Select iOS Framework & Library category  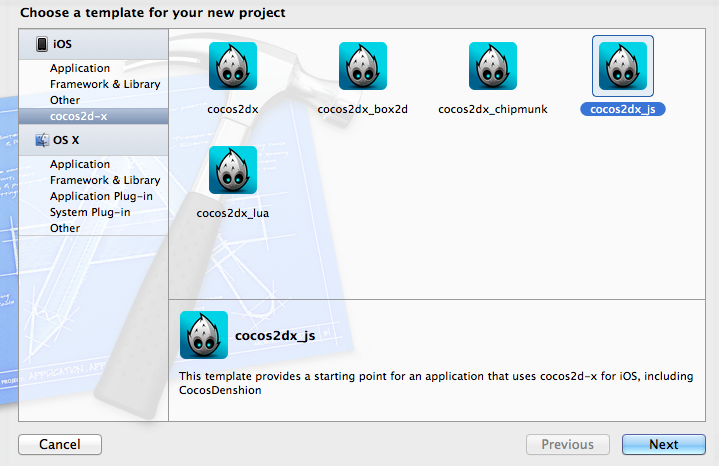[x=105, y=84]
